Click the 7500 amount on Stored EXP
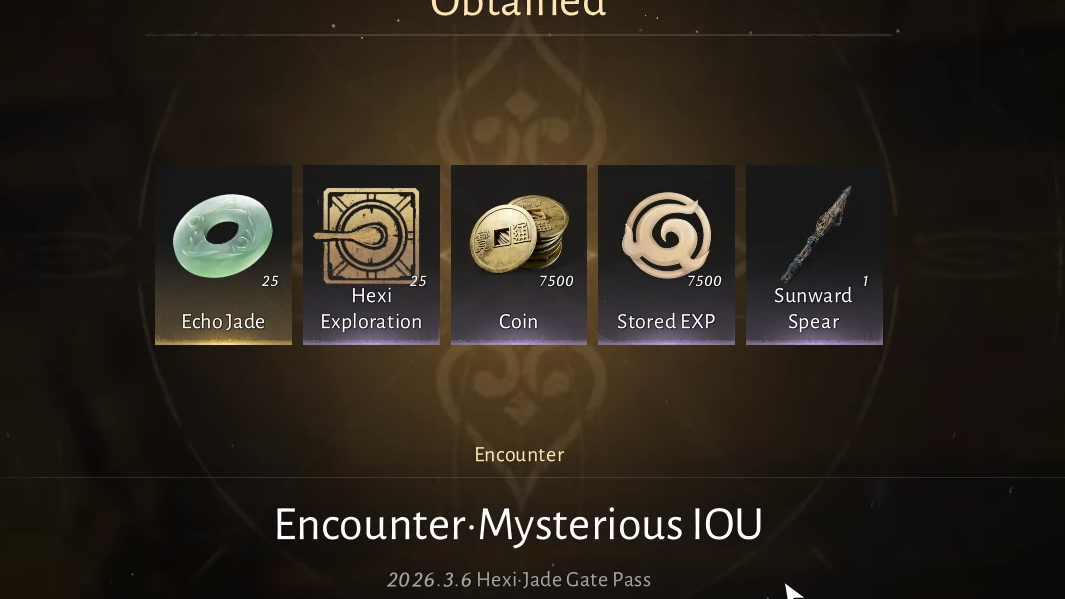Screen dimensions: 1065x599 click(x=704, y=281)
